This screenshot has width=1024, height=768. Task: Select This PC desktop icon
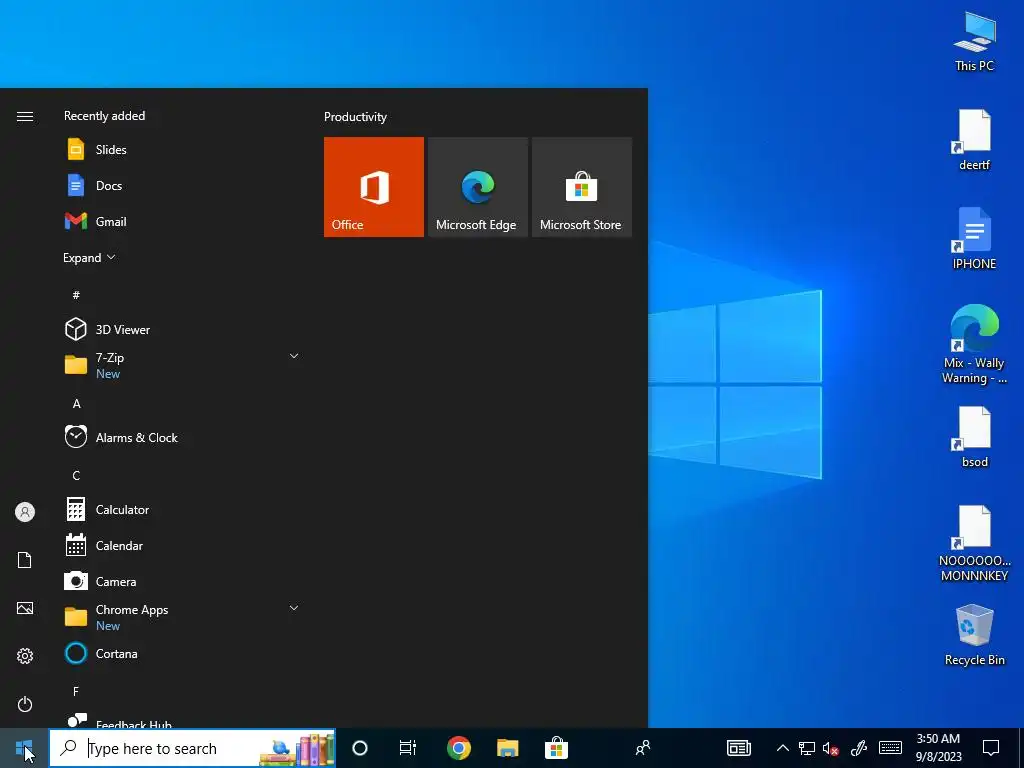[x=974, y=42]
